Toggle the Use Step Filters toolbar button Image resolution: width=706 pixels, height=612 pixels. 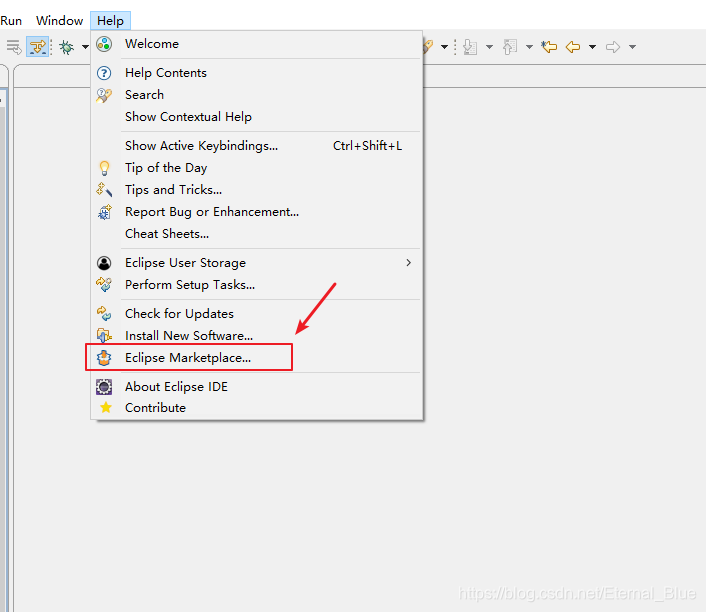click(x=37, y=47)
